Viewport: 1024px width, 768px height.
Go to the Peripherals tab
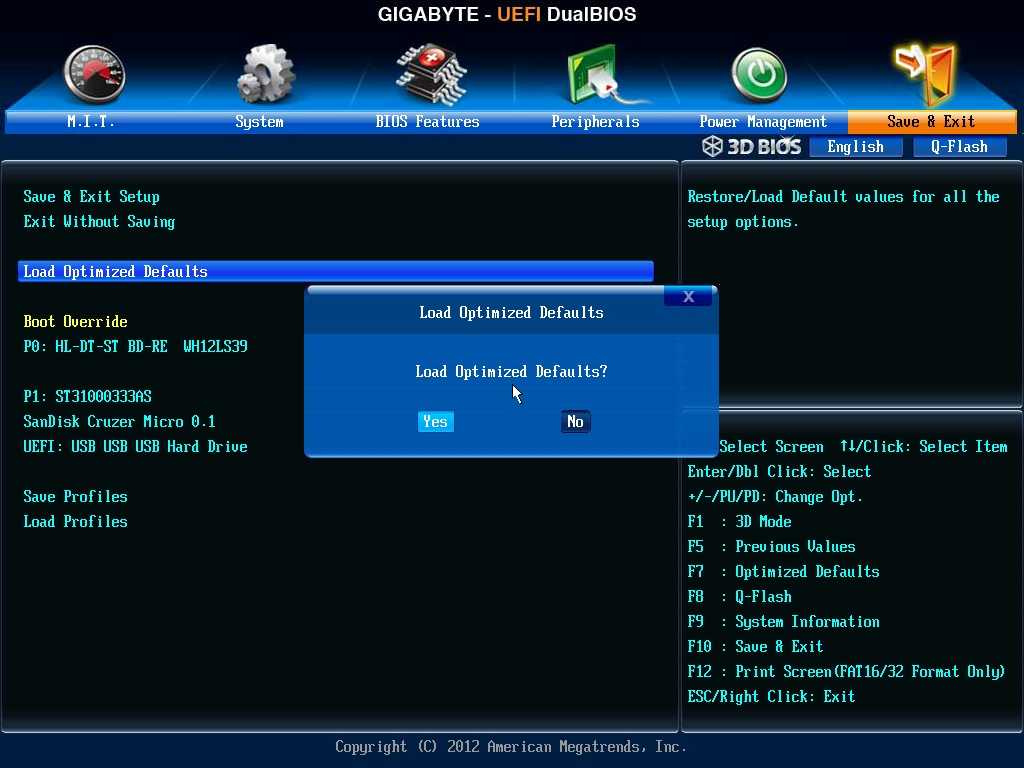[595, 121]
